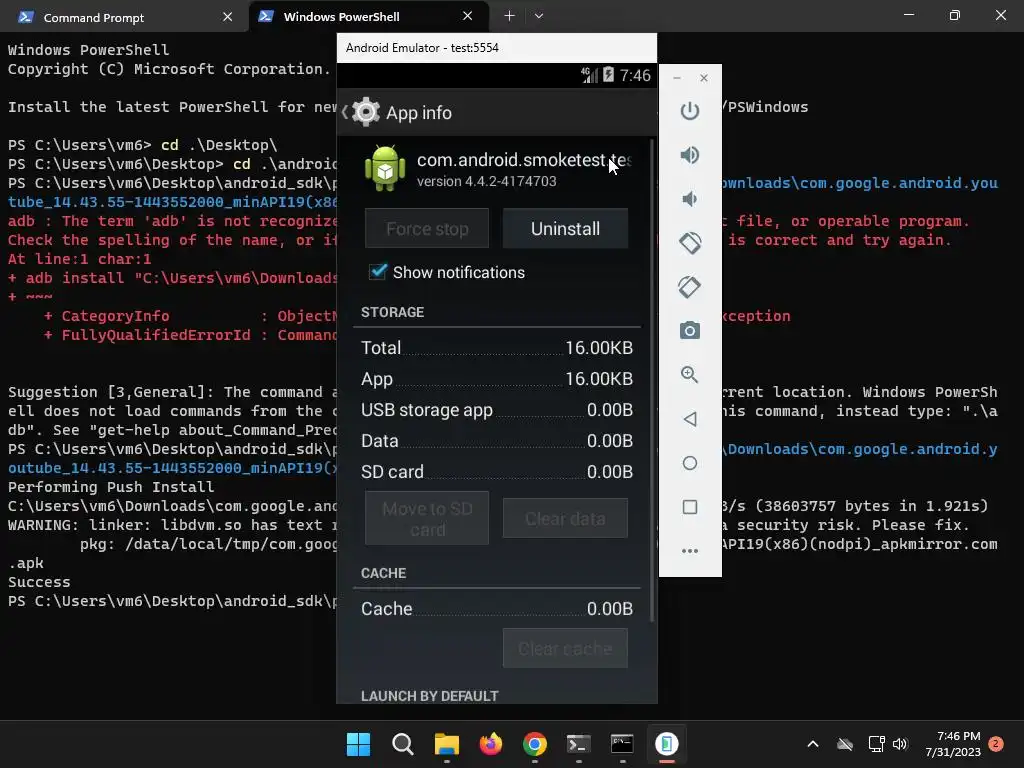This screenshot has height=768, width=1024.
Task: Click the Cache 0.00B row
Action: 496,609
